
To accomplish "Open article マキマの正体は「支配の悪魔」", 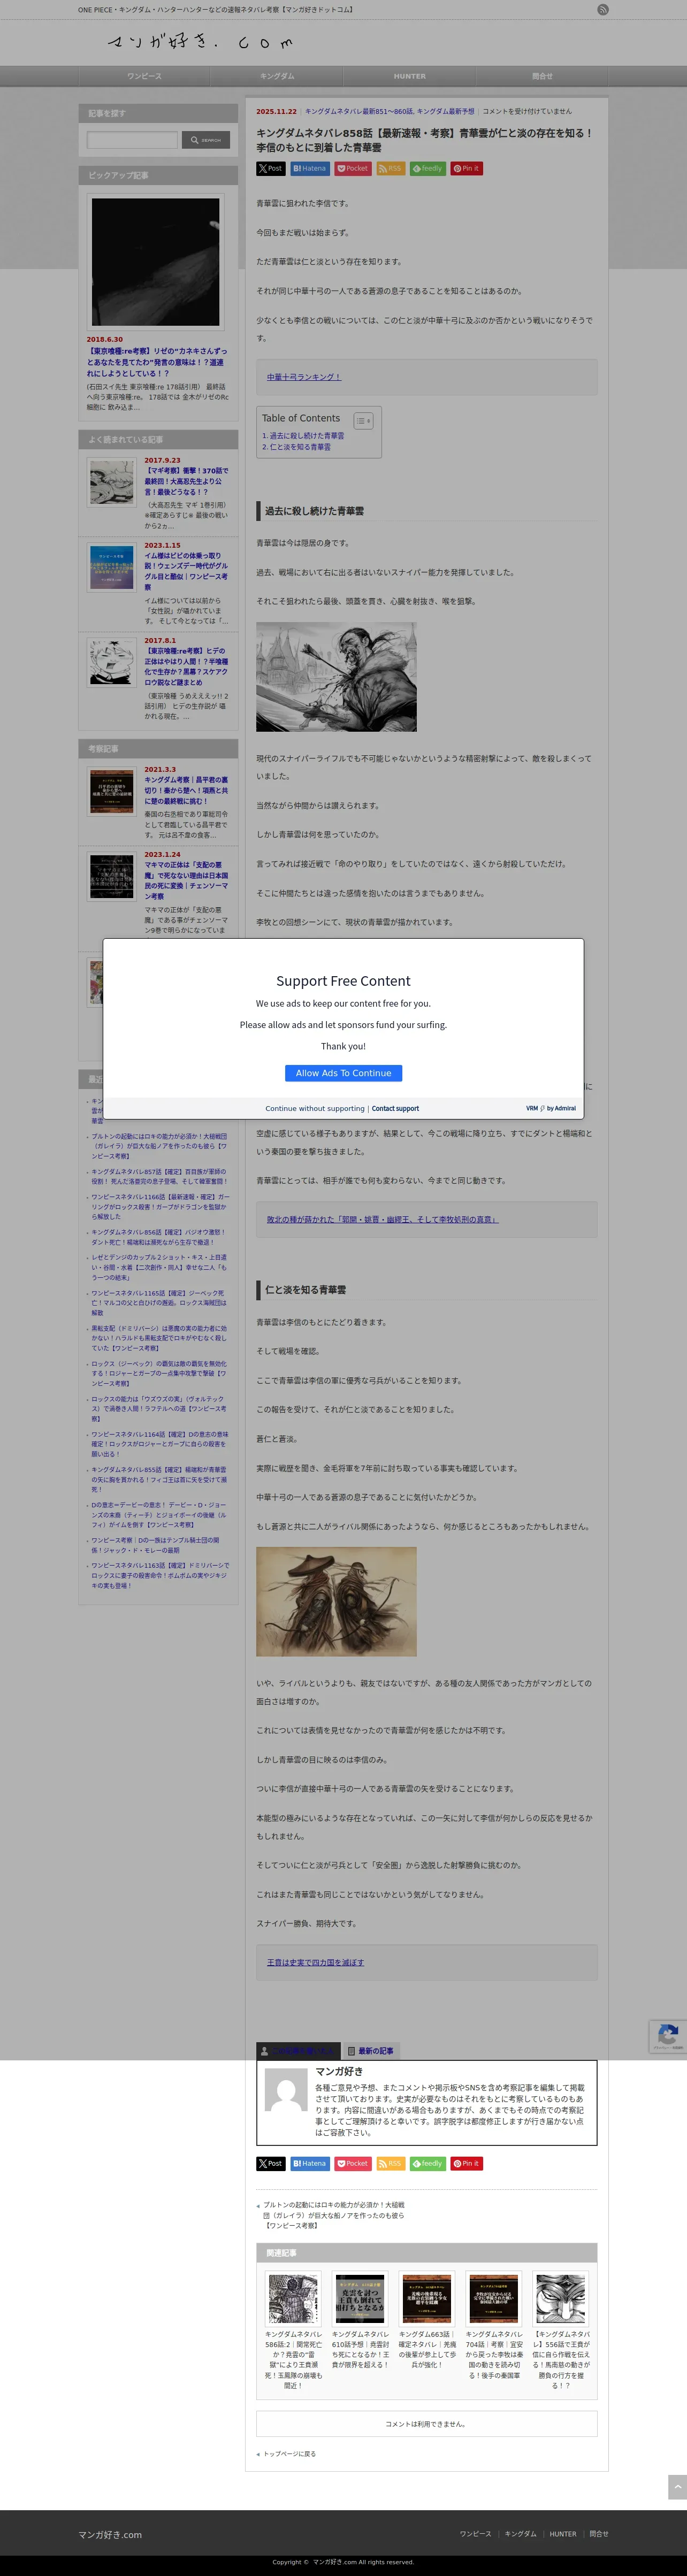I will pyautogui.click(x=186, y=880).
